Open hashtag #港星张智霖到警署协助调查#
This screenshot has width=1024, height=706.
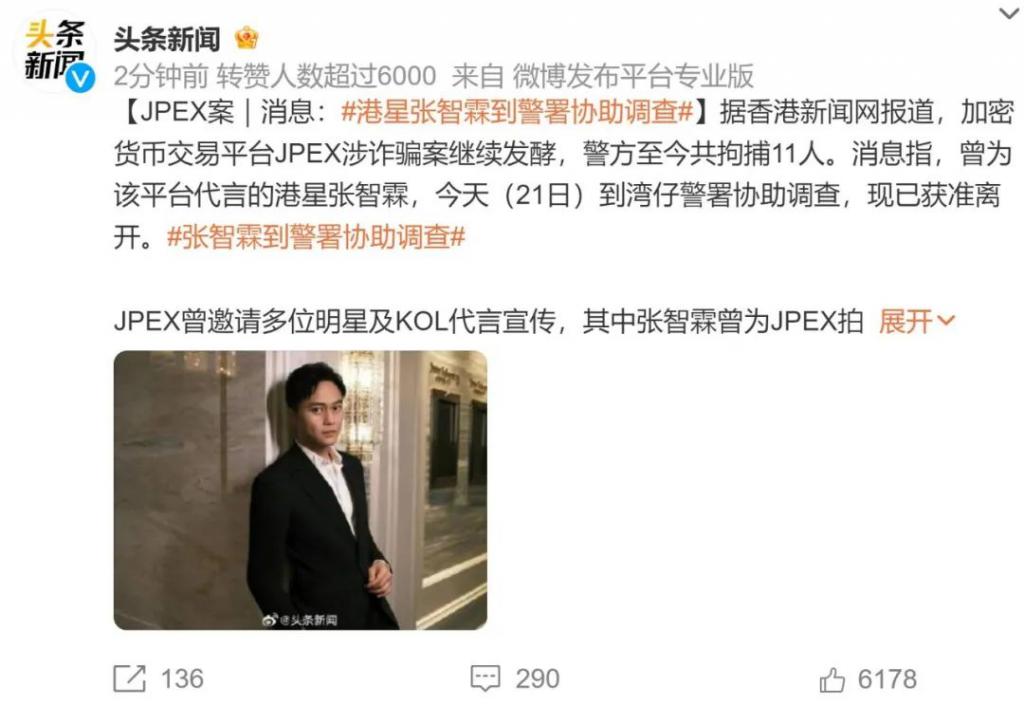pyautogui.click(x=517, y=112)
